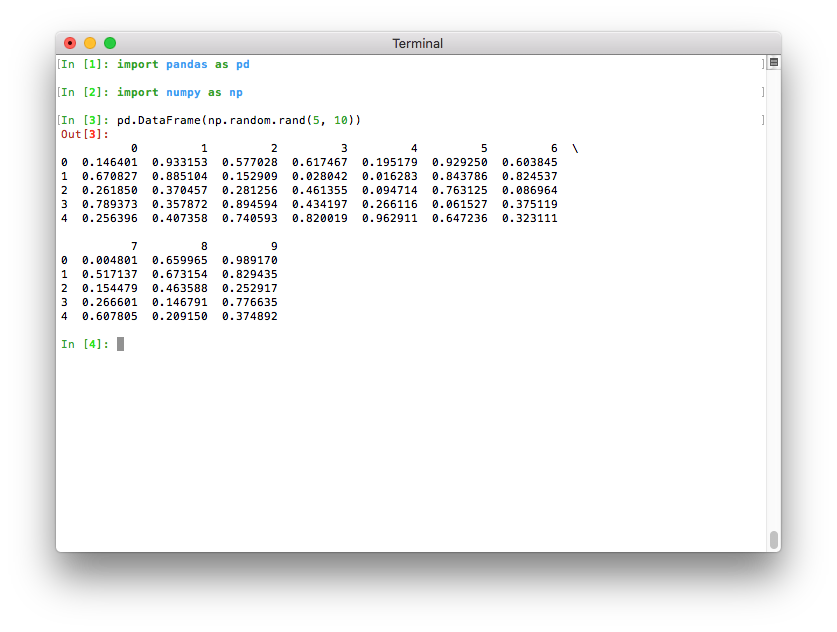Click the word numpy in the second import
837x632 pixels.
click(183, 92)
